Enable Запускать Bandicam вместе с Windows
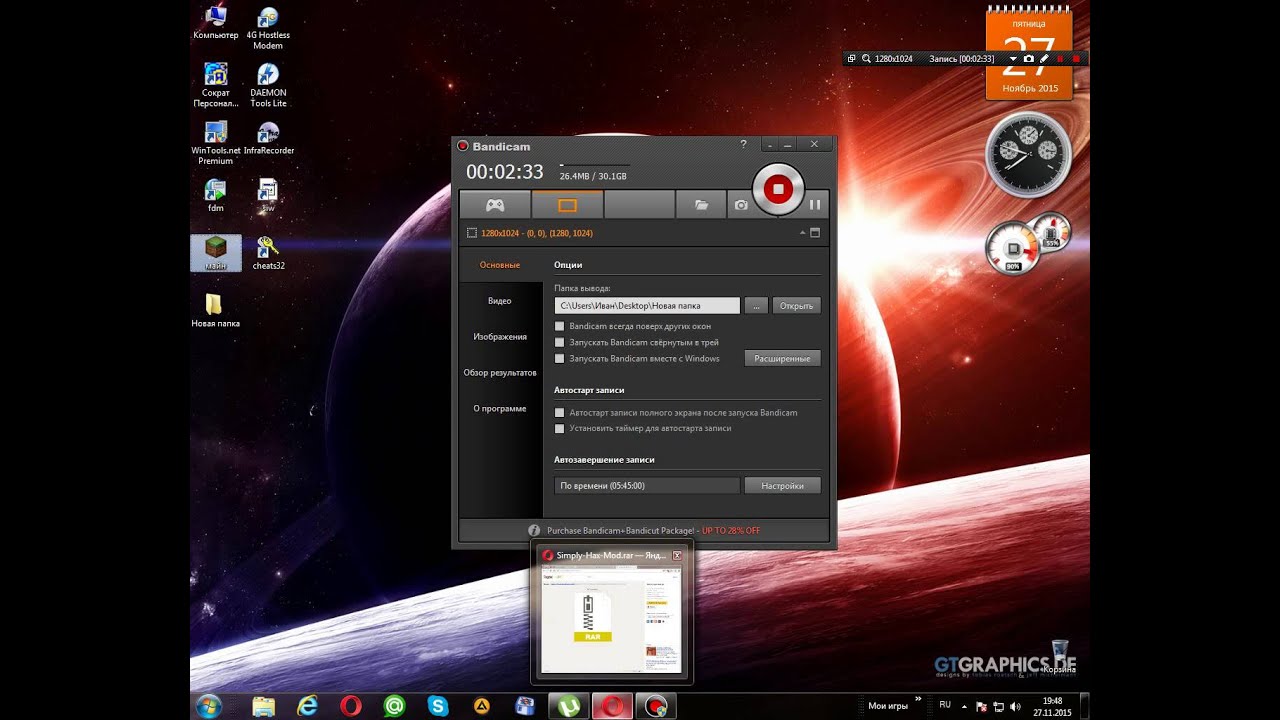 pos(560,359)
